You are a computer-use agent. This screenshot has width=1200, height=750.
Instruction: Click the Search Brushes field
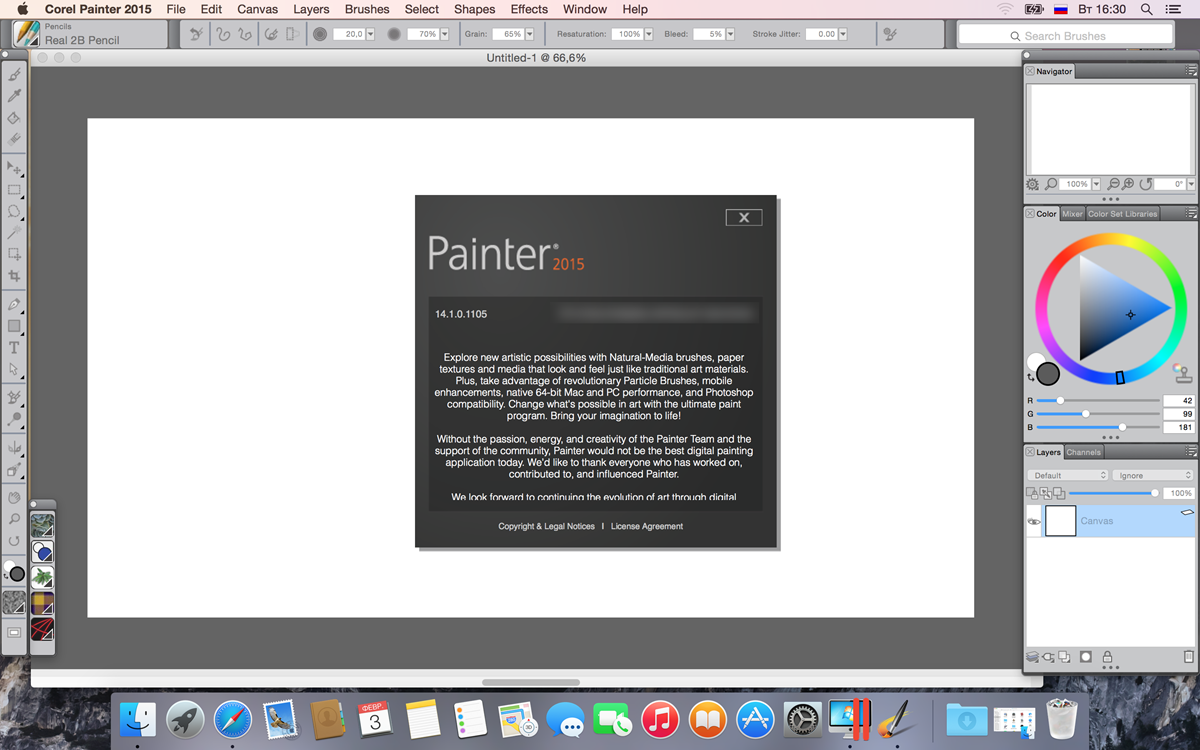point(1065,36)
